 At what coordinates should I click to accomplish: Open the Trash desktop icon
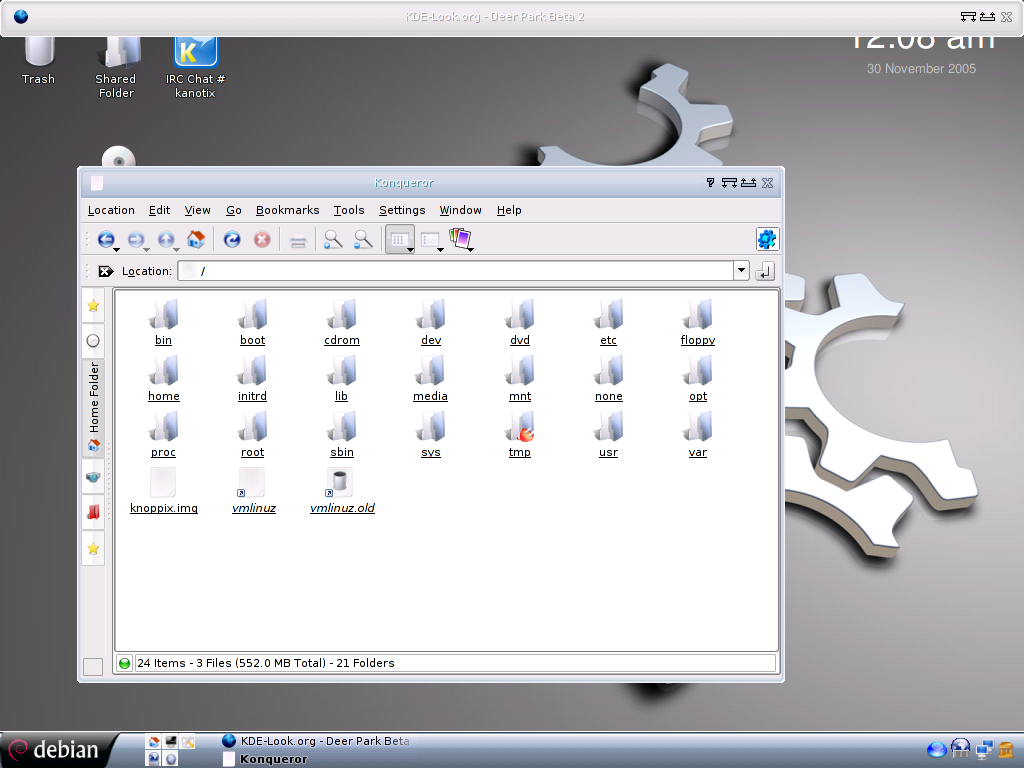pos(38,62)
